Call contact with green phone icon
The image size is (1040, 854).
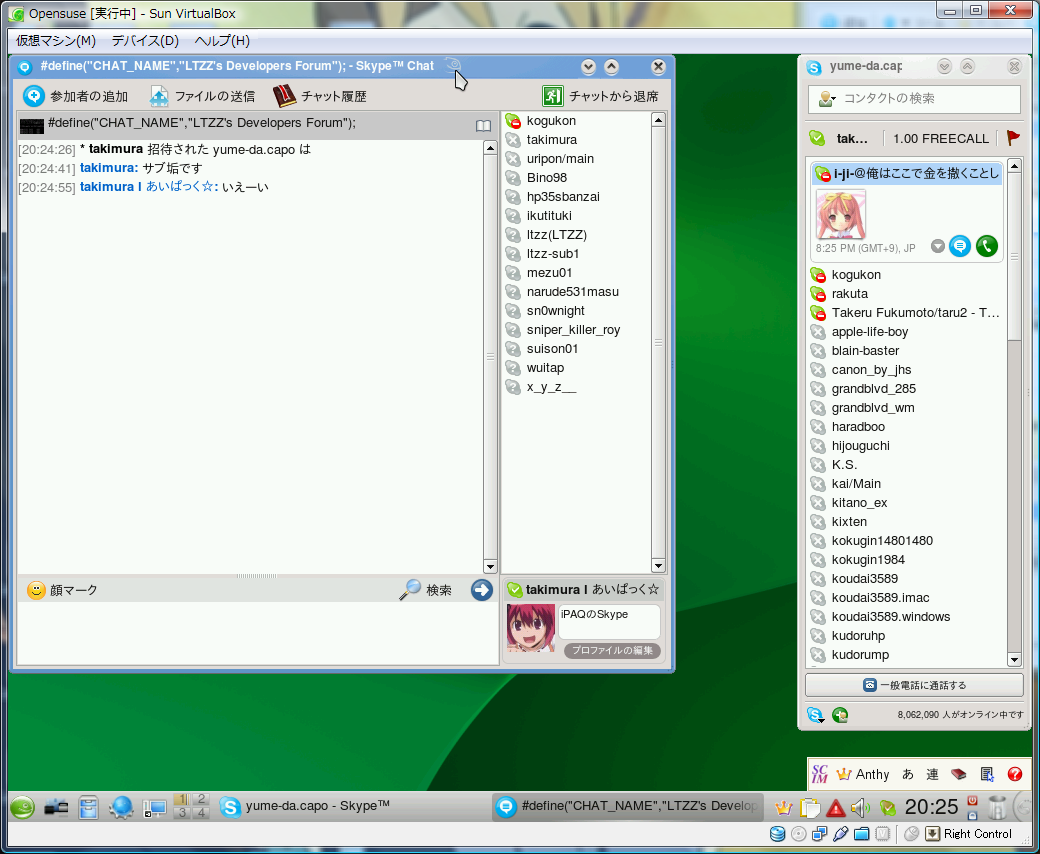pyautogui.click(x=987, y=246)
